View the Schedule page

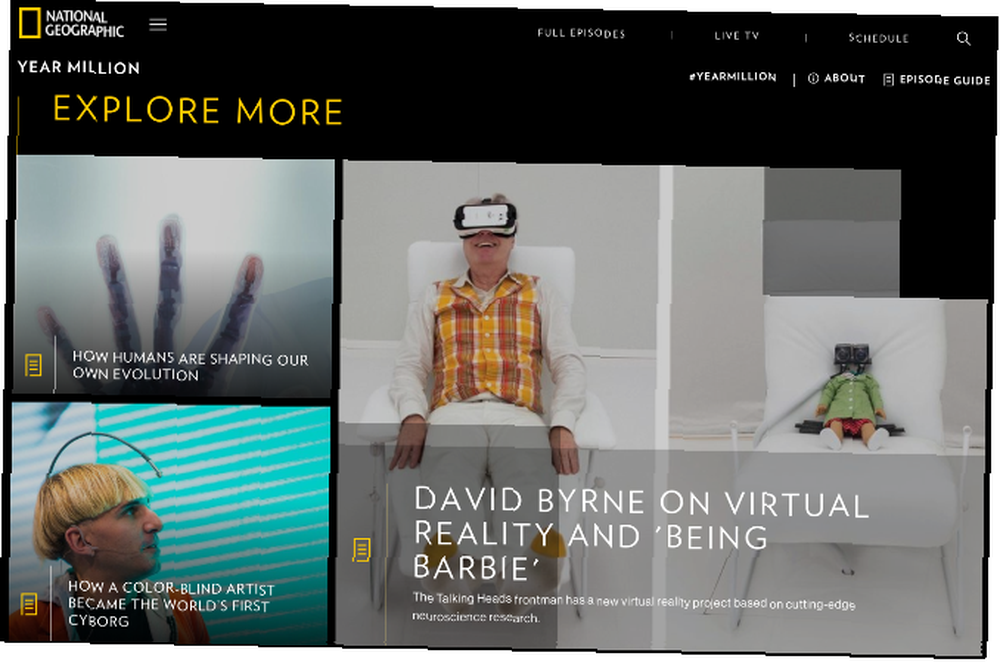(x=878, y=38)
